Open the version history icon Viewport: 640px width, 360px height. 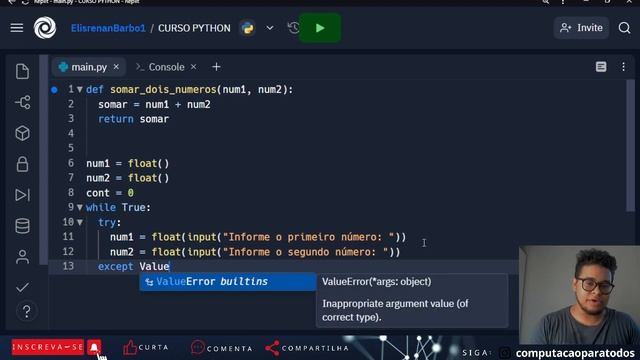[293, 28]
